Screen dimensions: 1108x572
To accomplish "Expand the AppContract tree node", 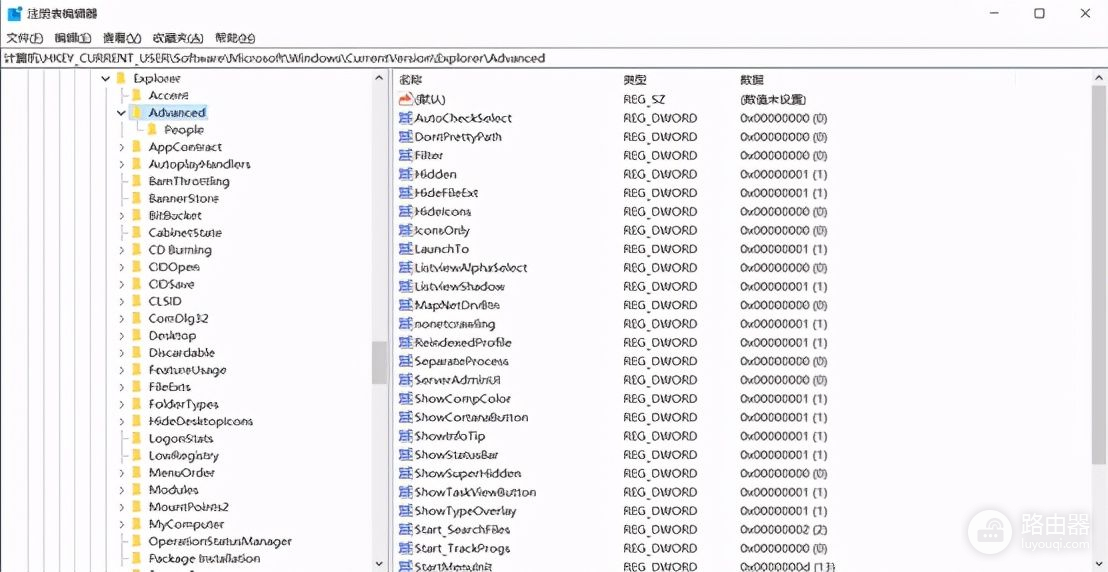I will click(x=121, y=147).
